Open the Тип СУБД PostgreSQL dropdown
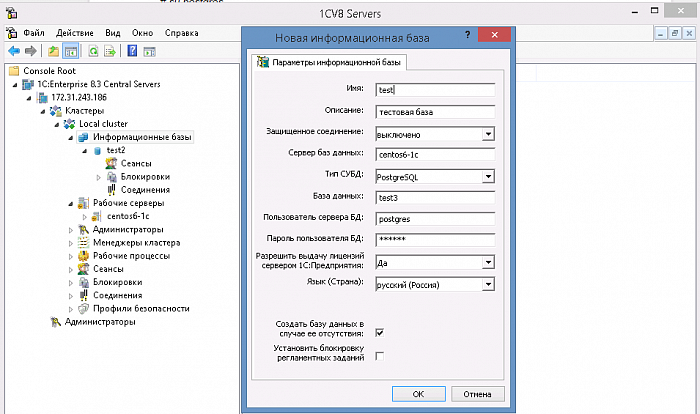Viewport: 700px width, 414px height. (488, 176)
